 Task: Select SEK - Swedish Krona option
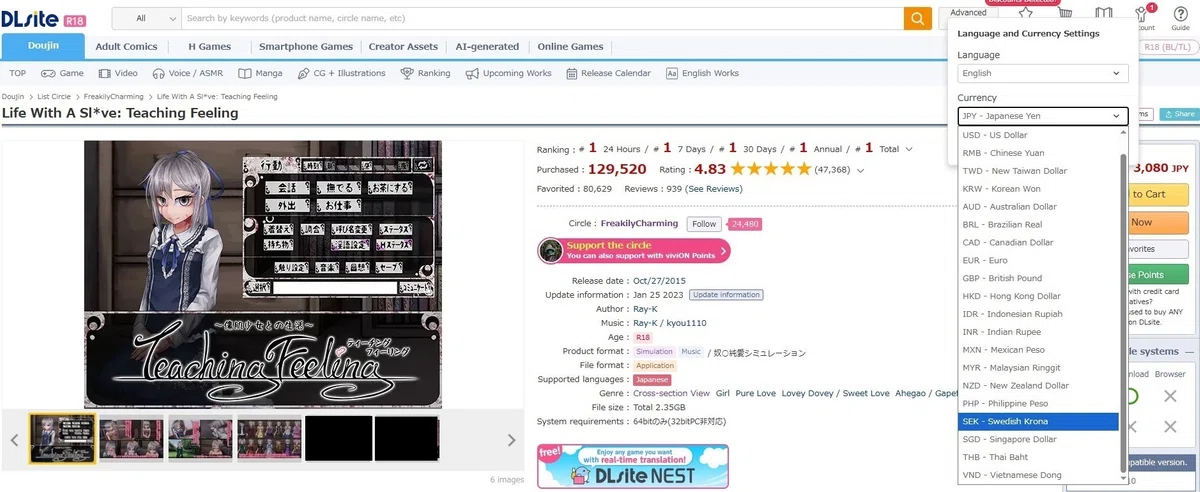tap(1038, 421)
